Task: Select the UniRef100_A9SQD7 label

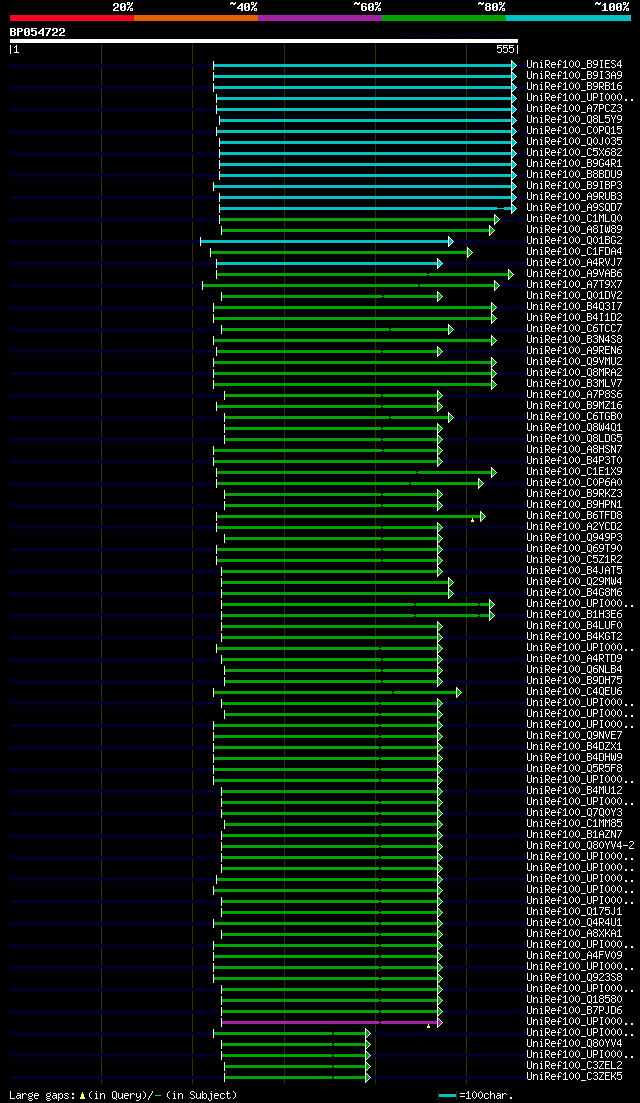Action: coord(574,208)
